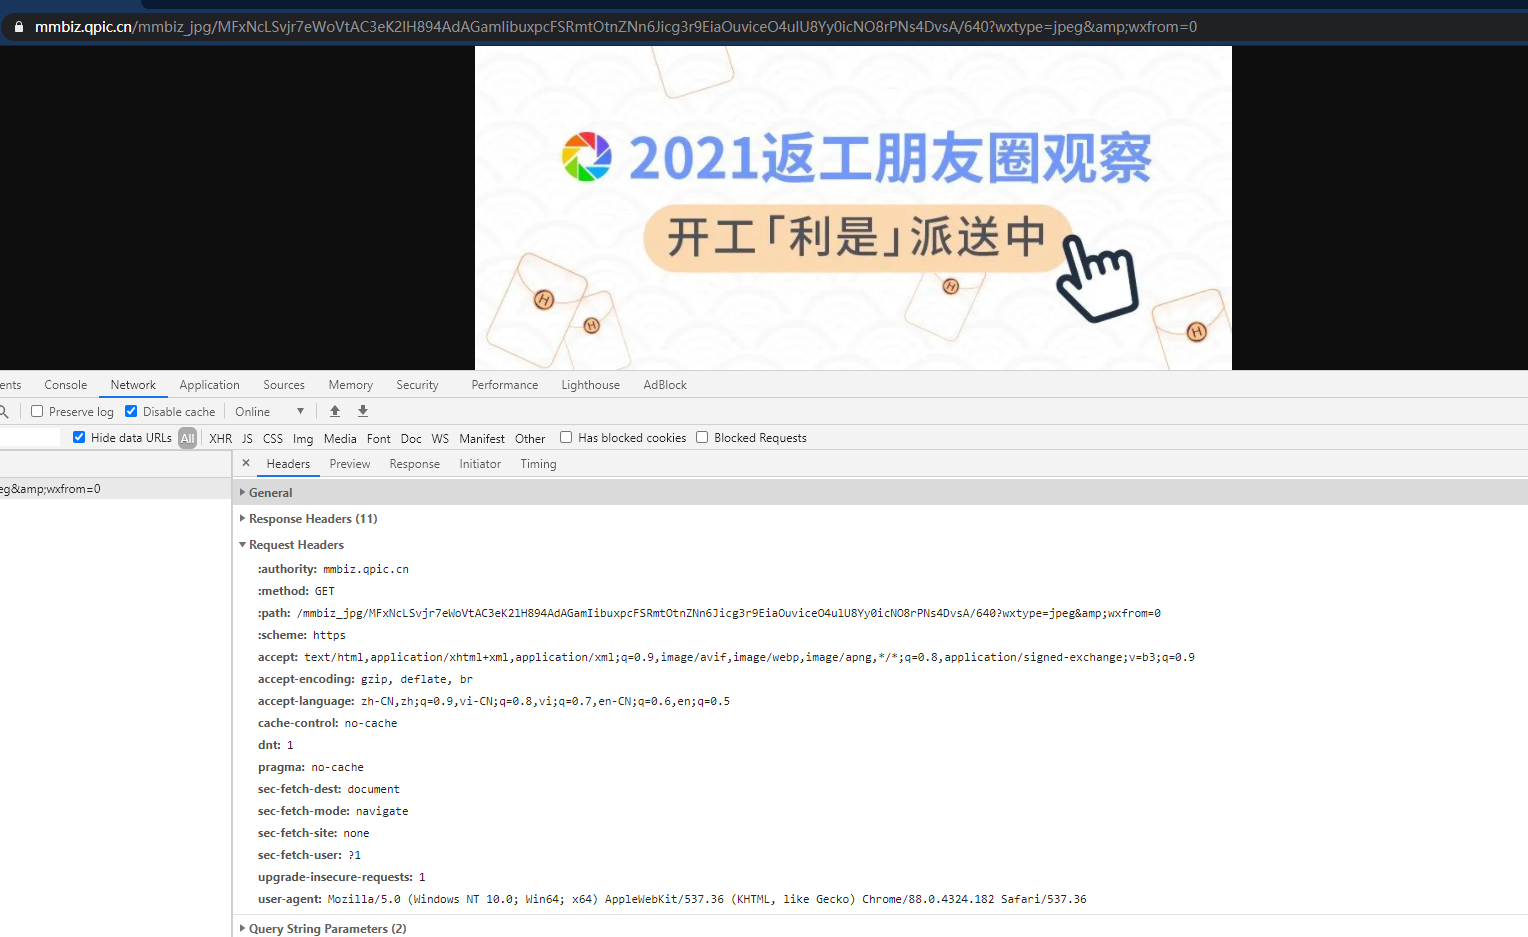Click the :authority mmbiz.qpic.cn header value
This screenshot has height=937, width=1528.
point(366,569)
